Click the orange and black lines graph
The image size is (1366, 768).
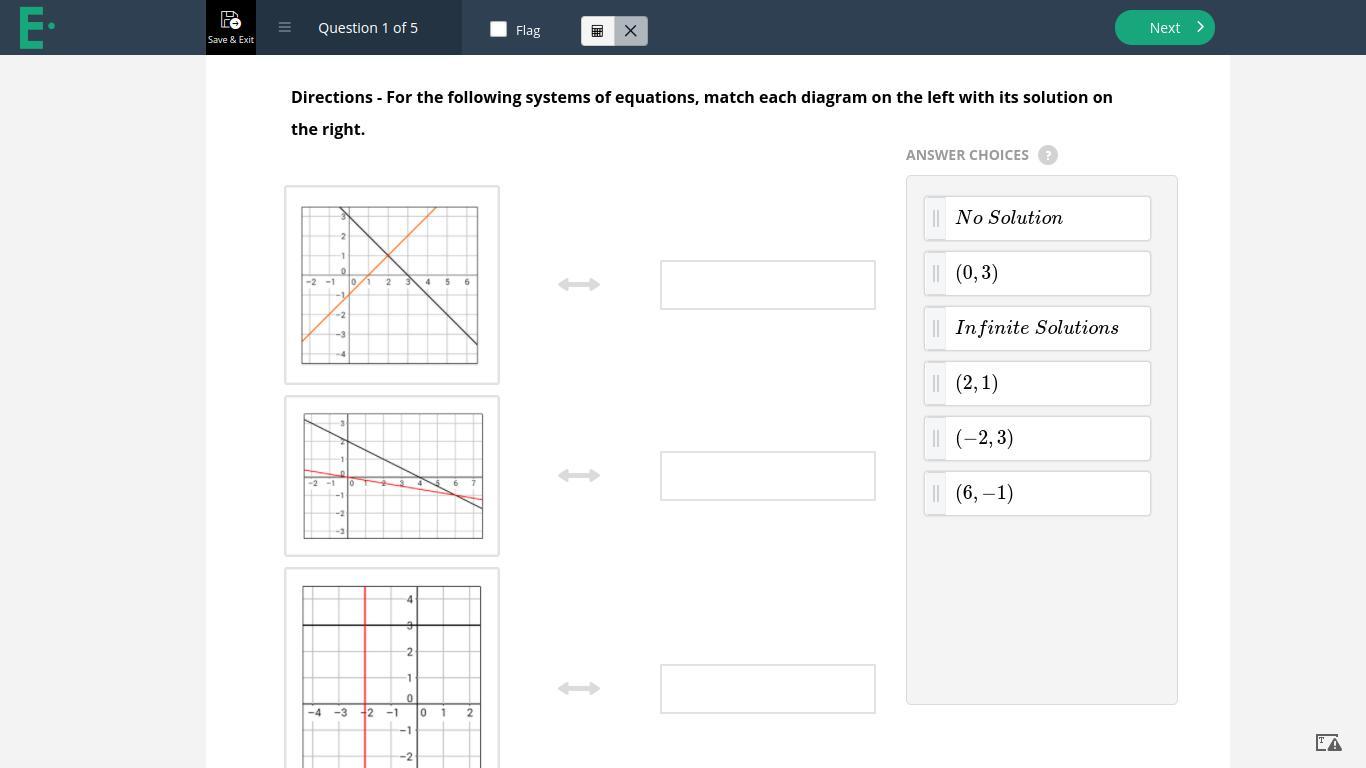(391, 285)
